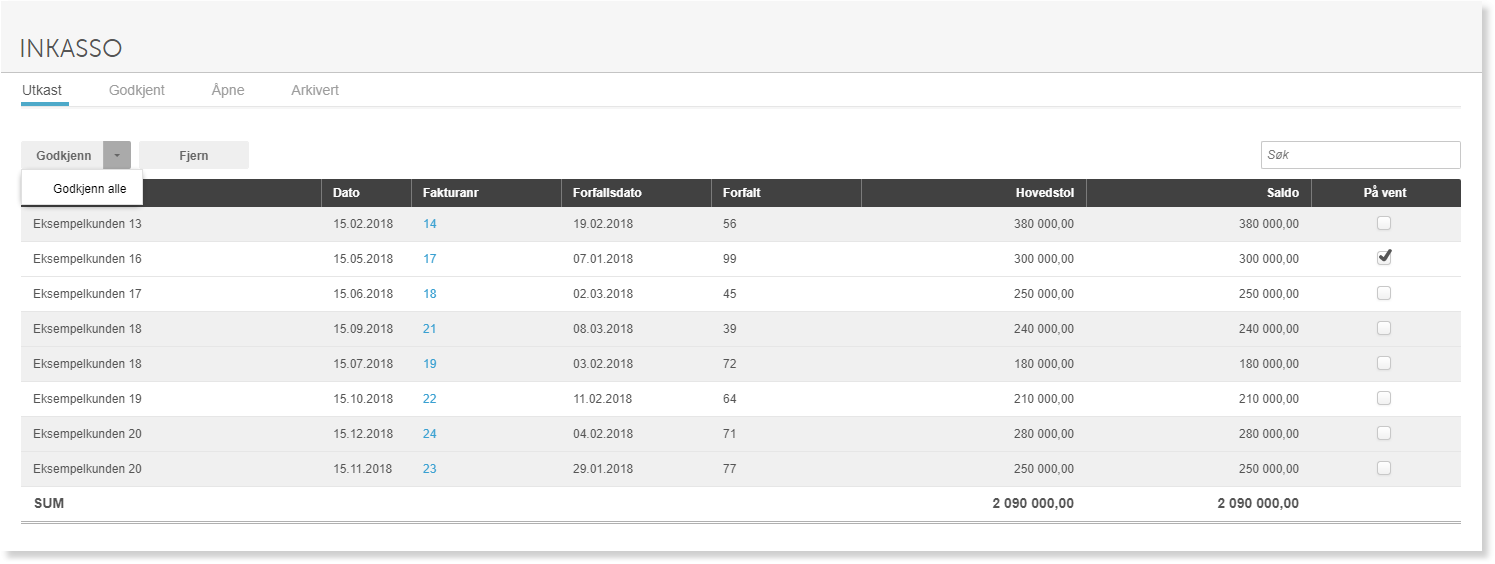Click due date 29.01.2018
Image resolution: width=1495 pixels, height=564 pixels.
tap(603, 469)
